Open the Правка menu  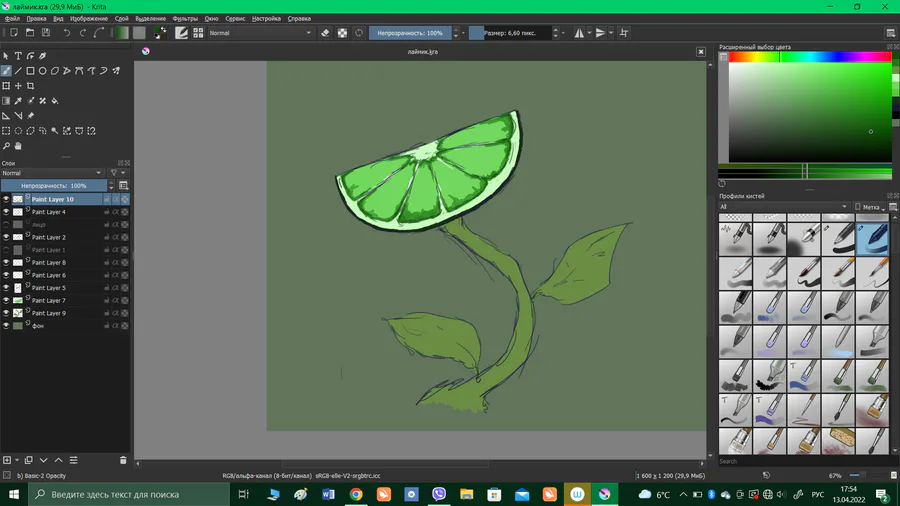[36, 18]
